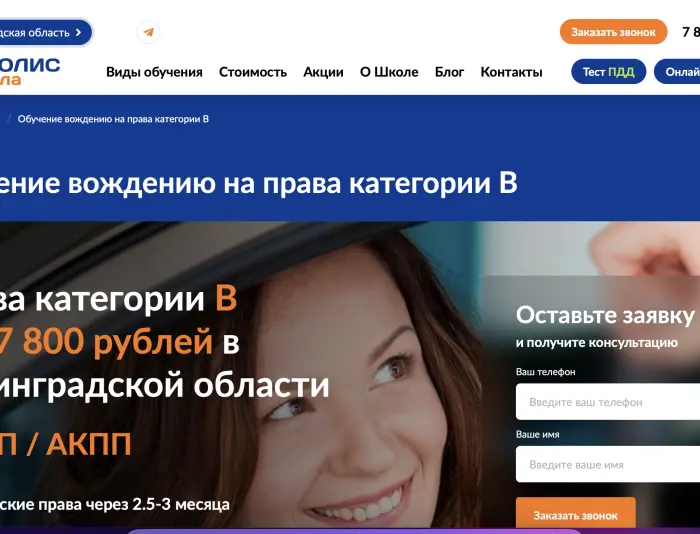This screenshot has height=534, width=700.
Task: Click the Онлайн button in header
Action: click(x=677, y=71)
